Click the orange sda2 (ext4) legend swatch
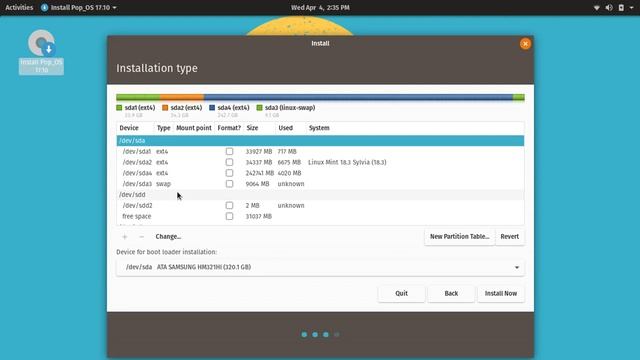 (x=165, y=108)
